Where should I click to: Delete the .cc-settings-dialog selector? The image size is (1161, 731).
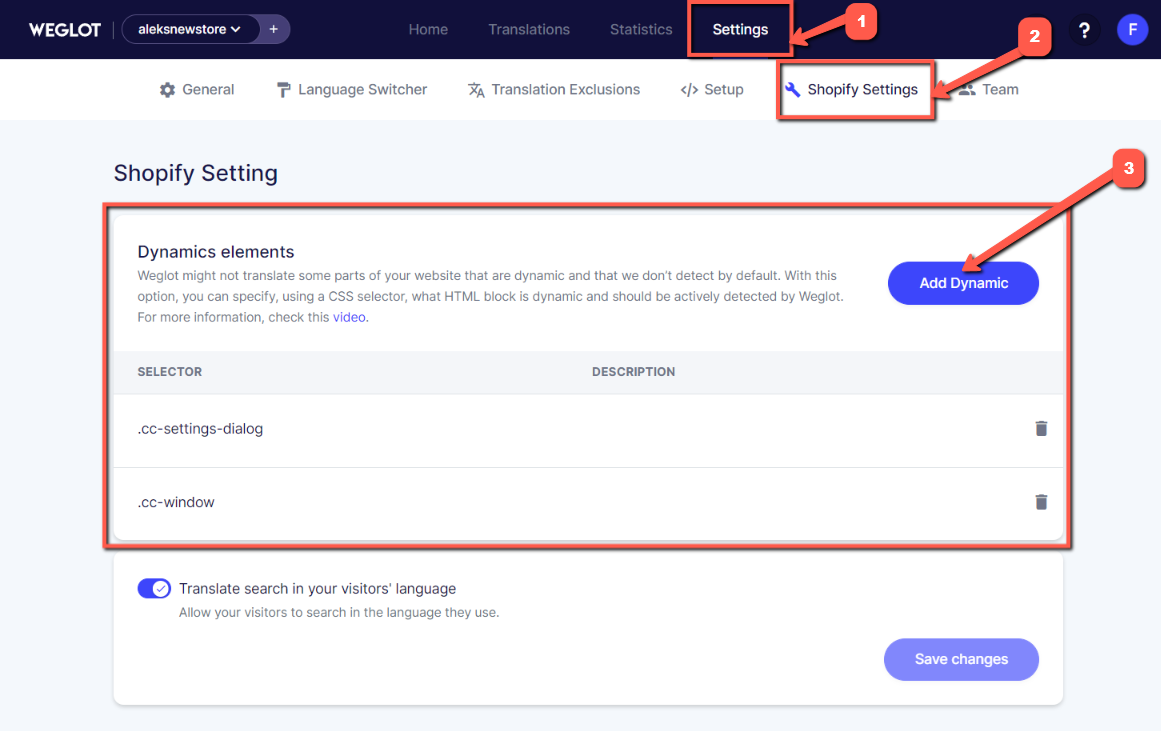point(1041,428)
